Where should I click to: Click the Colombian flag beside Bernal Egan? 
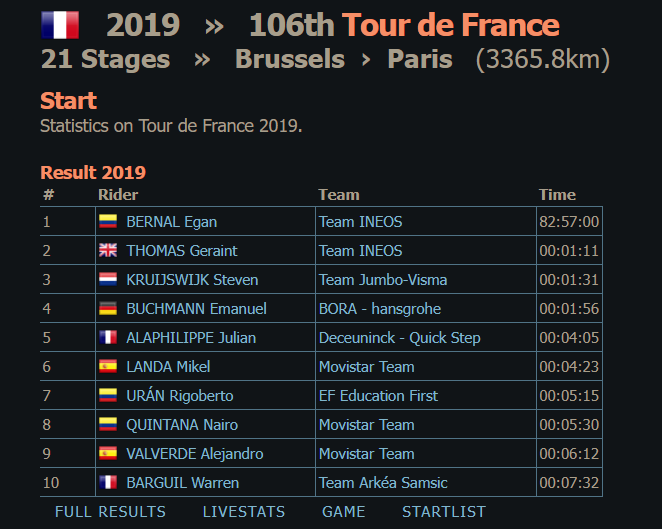(x=108, y=222)
